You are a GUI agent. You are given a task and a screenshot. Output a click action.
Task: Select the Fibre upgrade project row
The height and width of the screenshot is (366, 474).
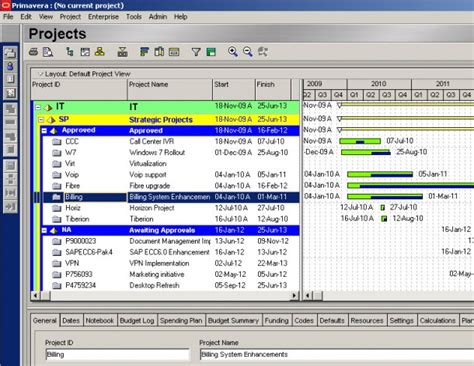click(x=170, y=186)
